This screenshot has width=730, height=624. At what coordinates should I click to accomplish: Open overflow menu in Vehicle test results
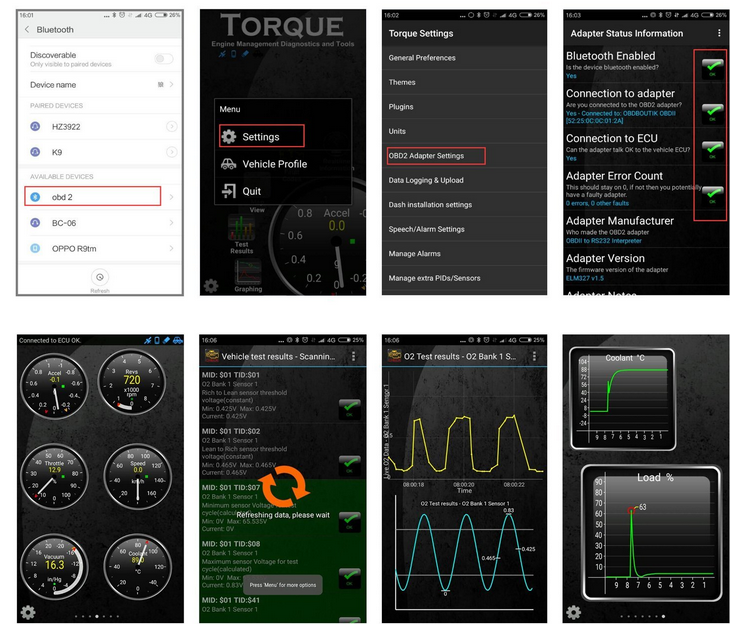pos(353,356)
